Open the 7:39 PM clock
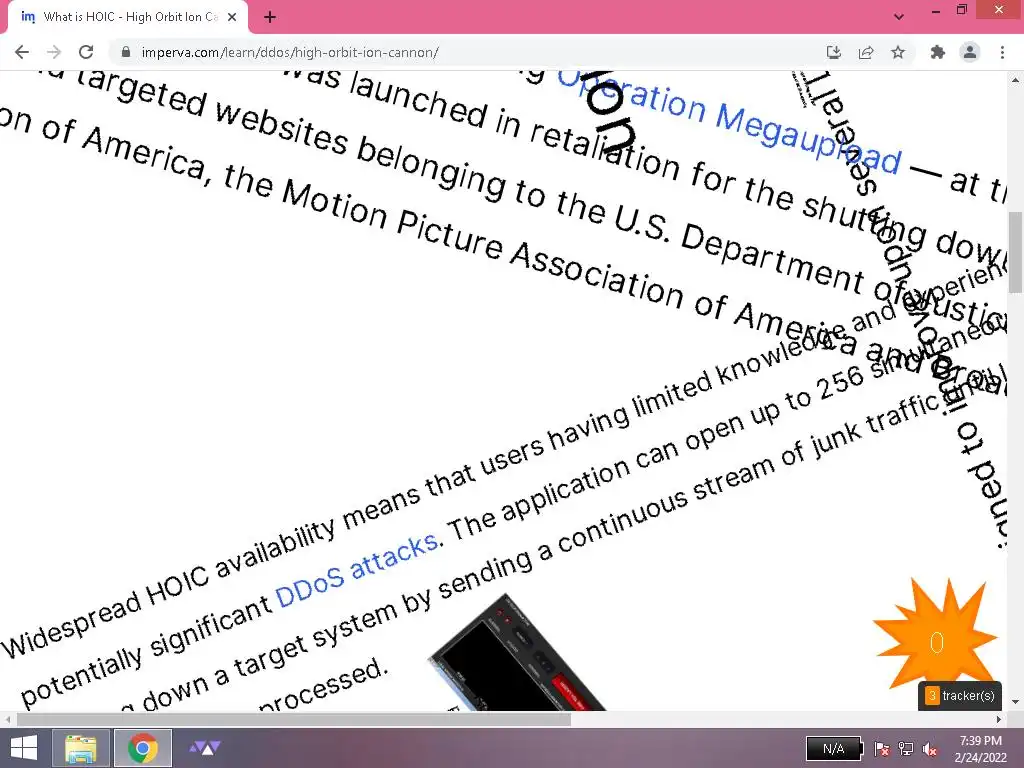 point(980,748)
